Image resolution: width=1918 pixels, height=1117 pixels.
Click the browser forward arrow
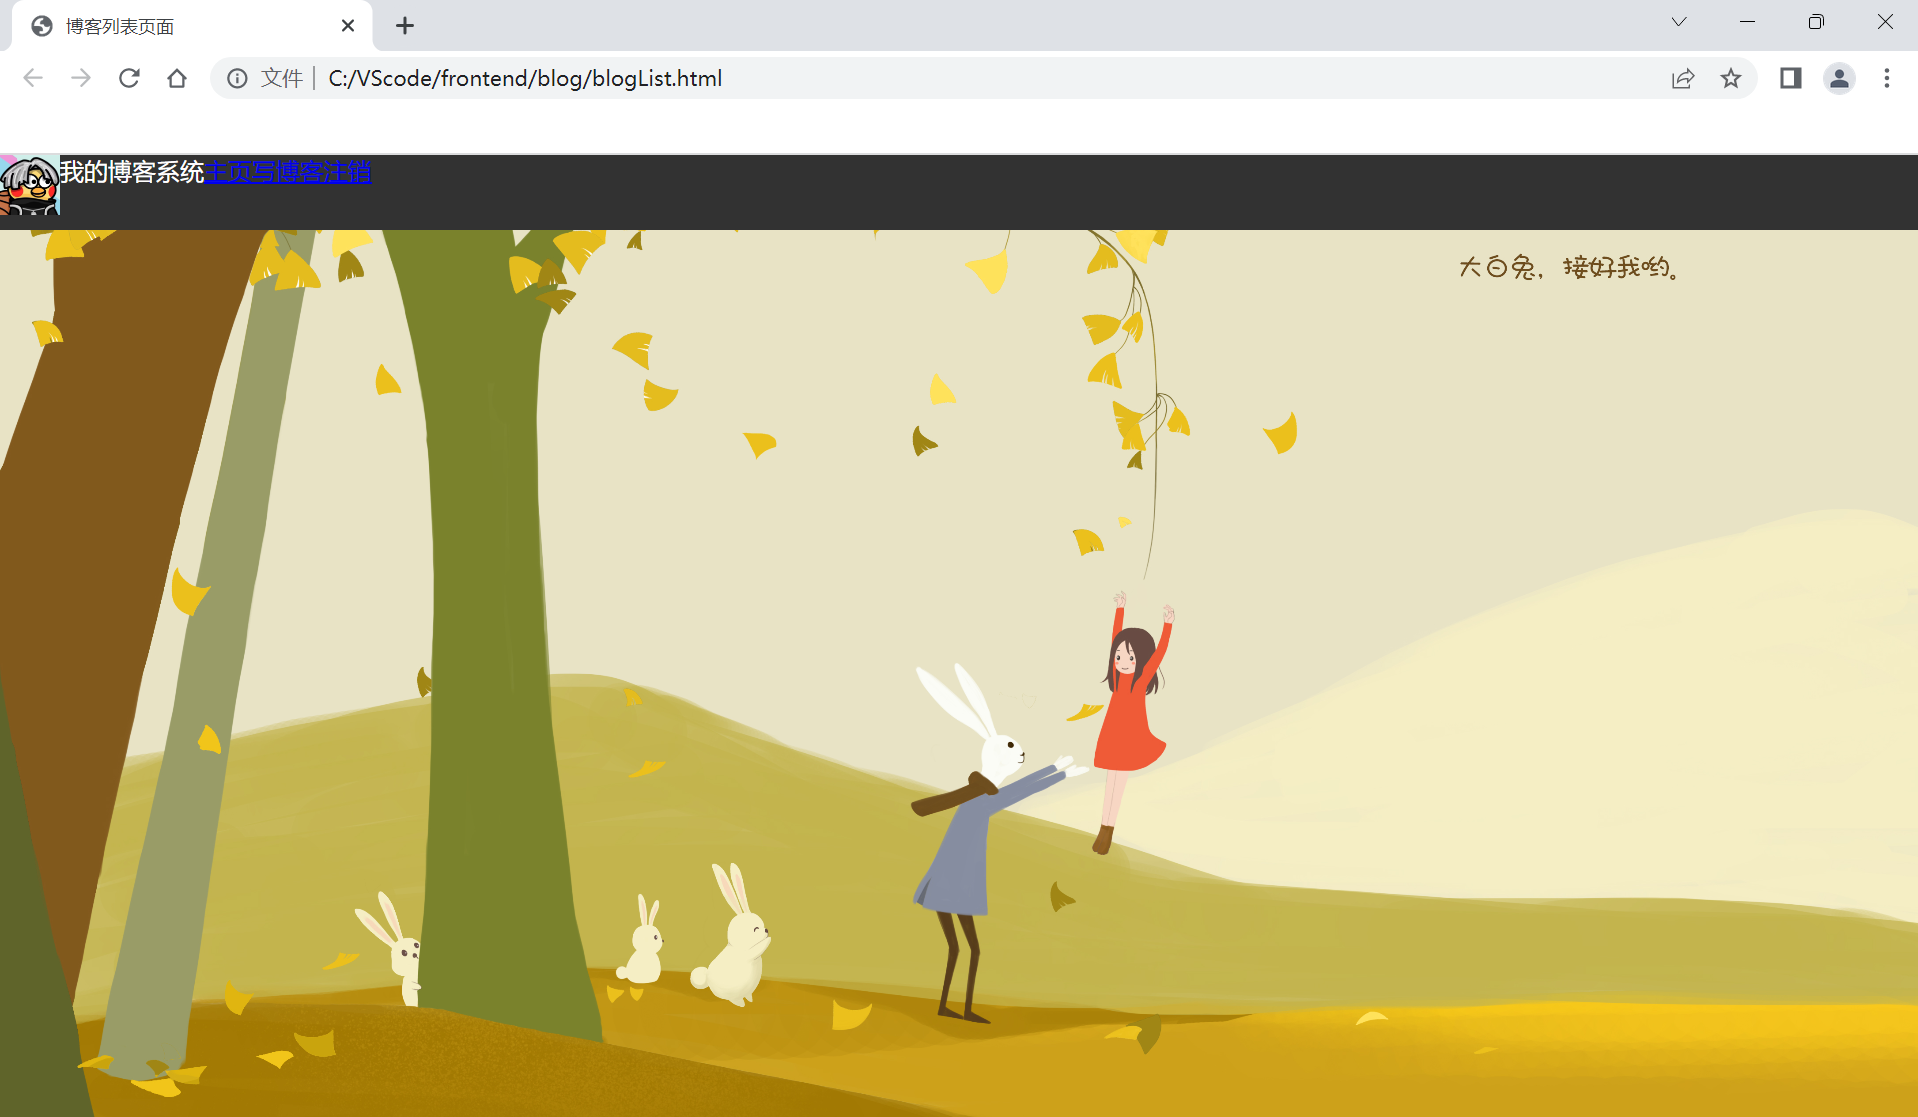click(81, 78)
